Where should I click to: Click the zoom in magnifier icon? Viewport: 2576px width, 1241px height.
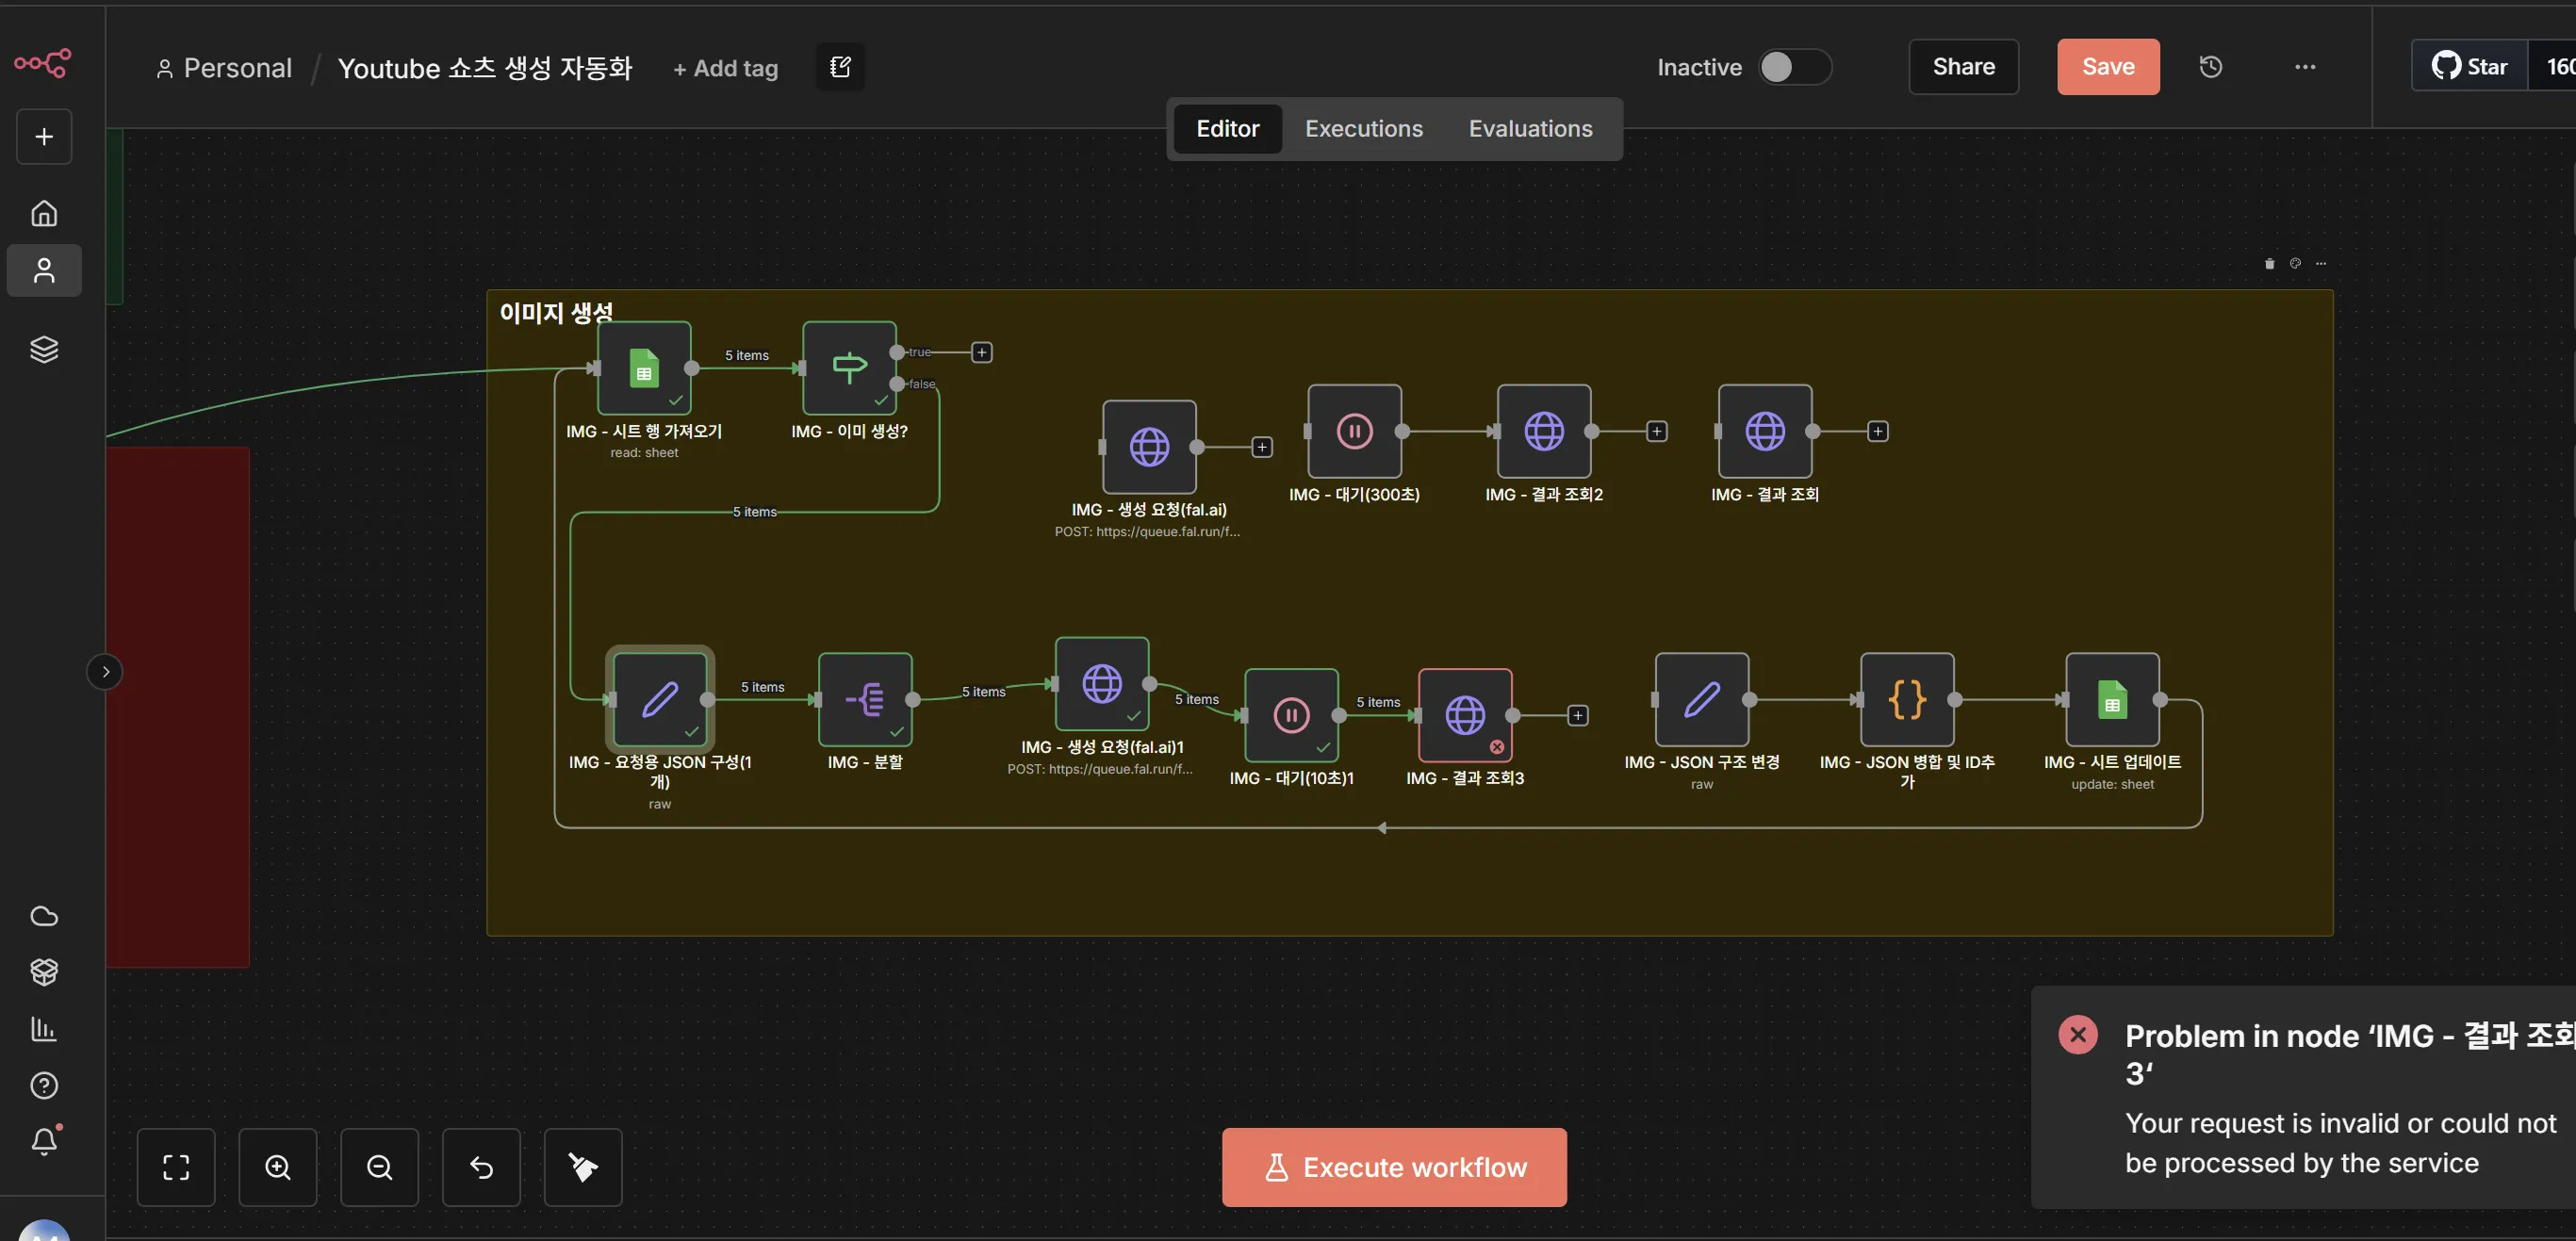[278, 1167]
